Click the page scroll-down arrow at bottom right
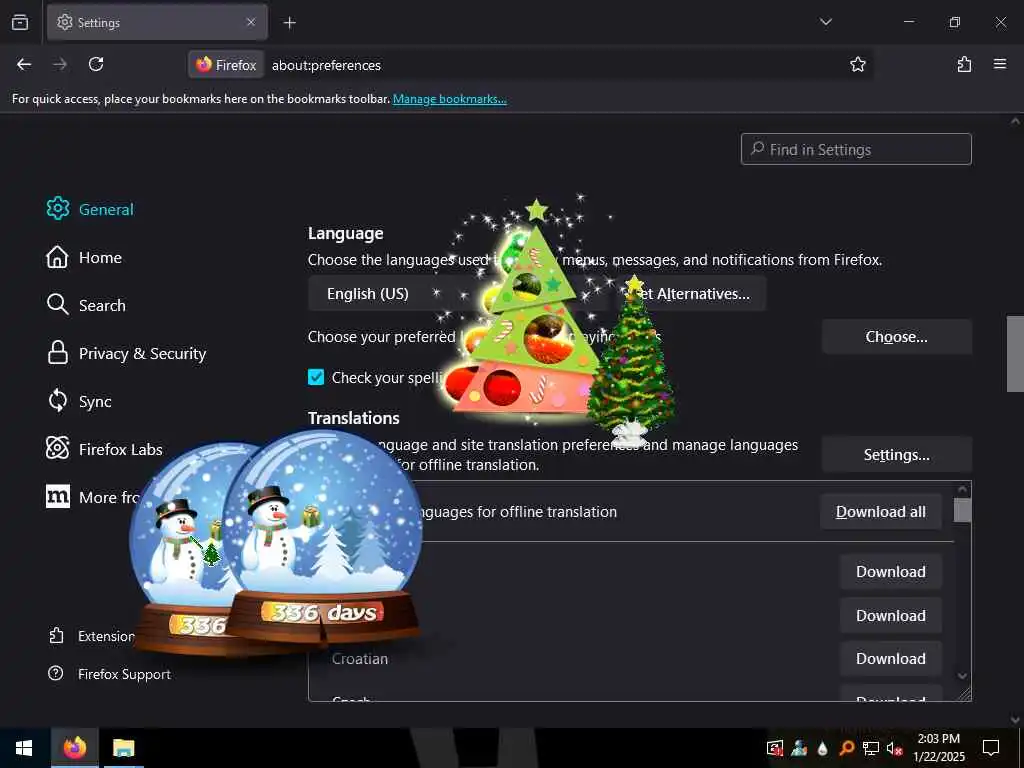The height and width of the screenshot is (768, 1024). point(1015,720)
